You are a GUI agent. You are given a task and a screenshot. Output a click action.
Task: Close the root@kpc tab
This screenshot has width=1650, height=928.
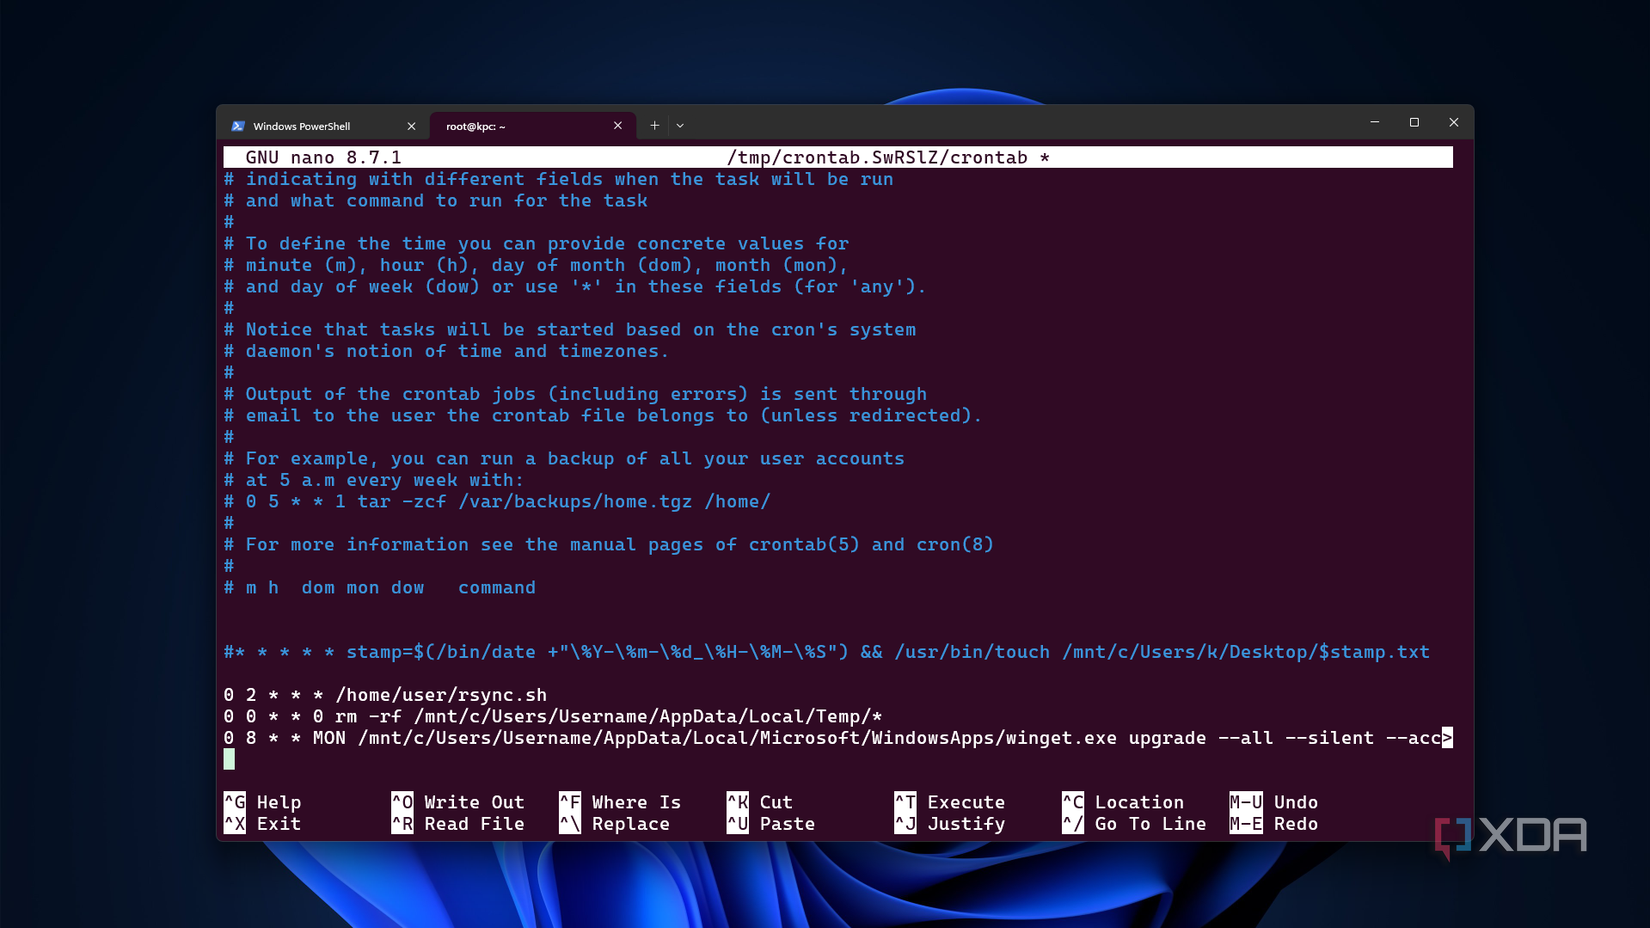tap(618, 126)
